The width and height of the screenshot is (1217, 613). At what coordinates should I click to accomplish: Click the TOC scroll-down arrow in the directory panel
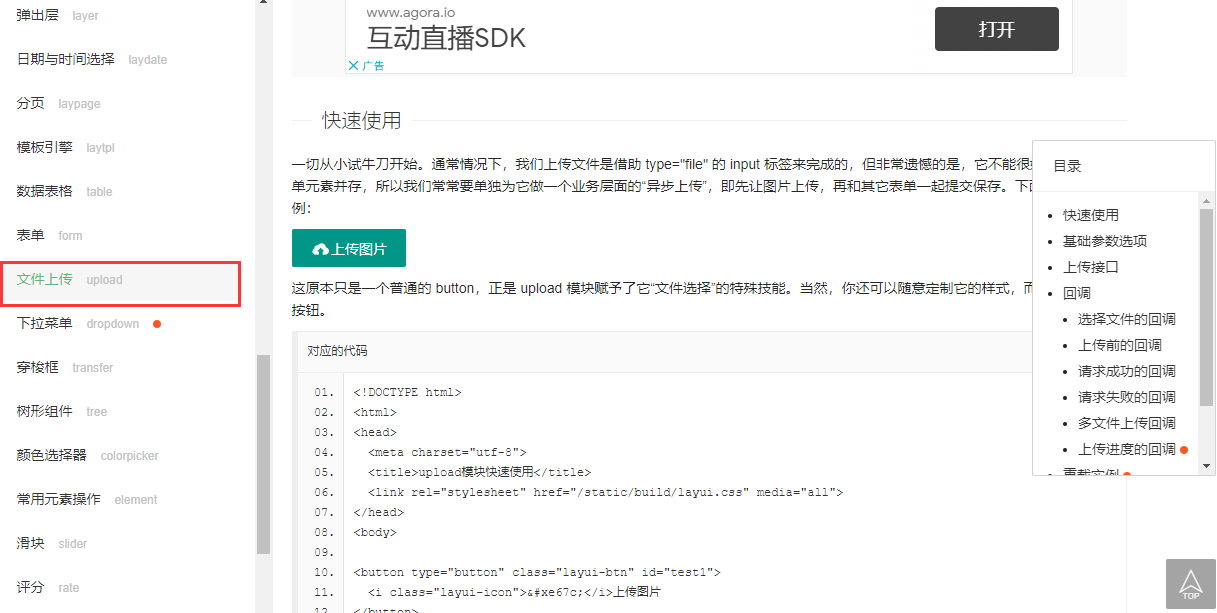point(1205,464)
